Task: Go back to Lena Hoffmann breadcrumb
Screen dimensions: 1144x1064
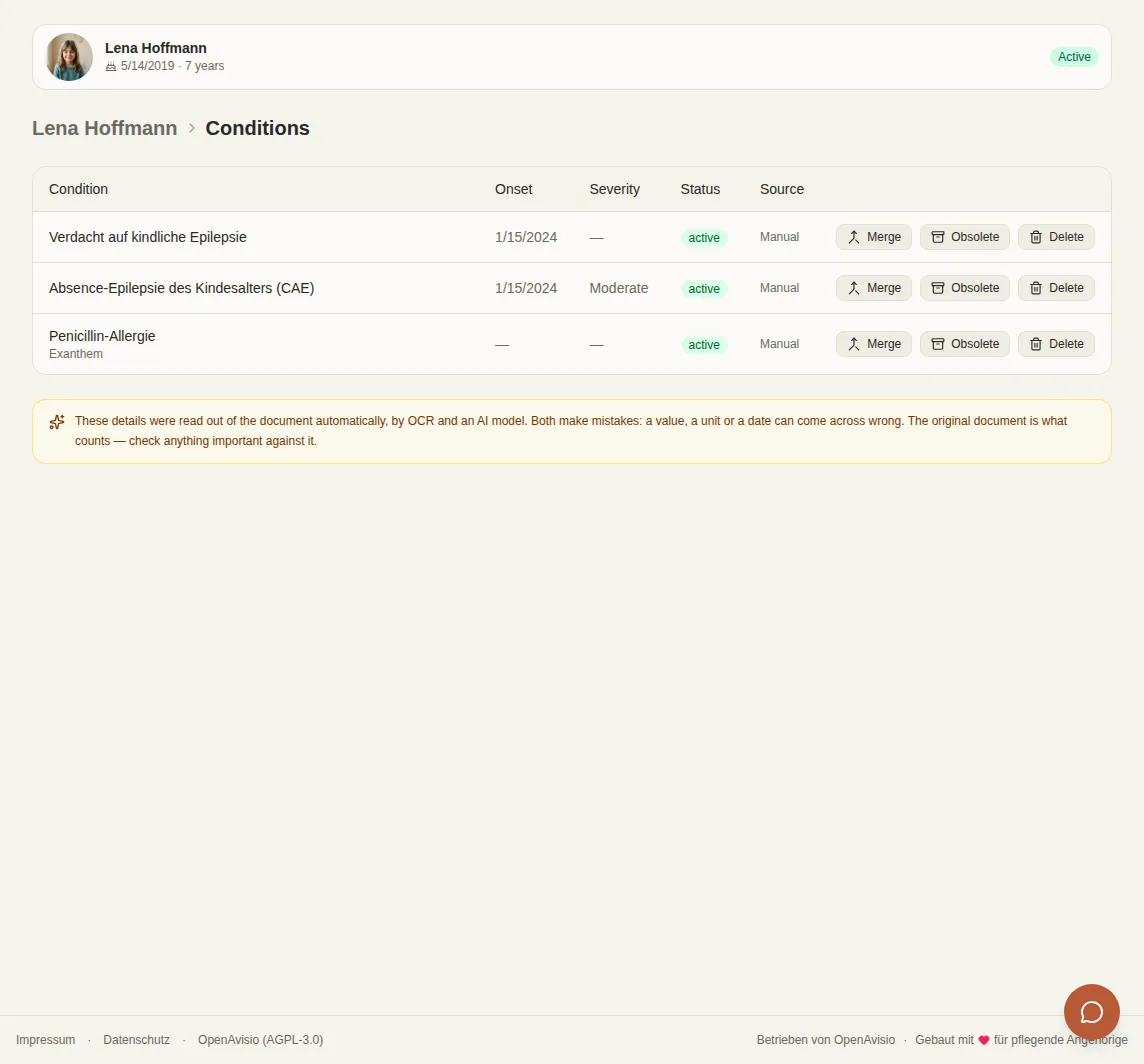Action: pyautogui.click(x=104, y=128)
